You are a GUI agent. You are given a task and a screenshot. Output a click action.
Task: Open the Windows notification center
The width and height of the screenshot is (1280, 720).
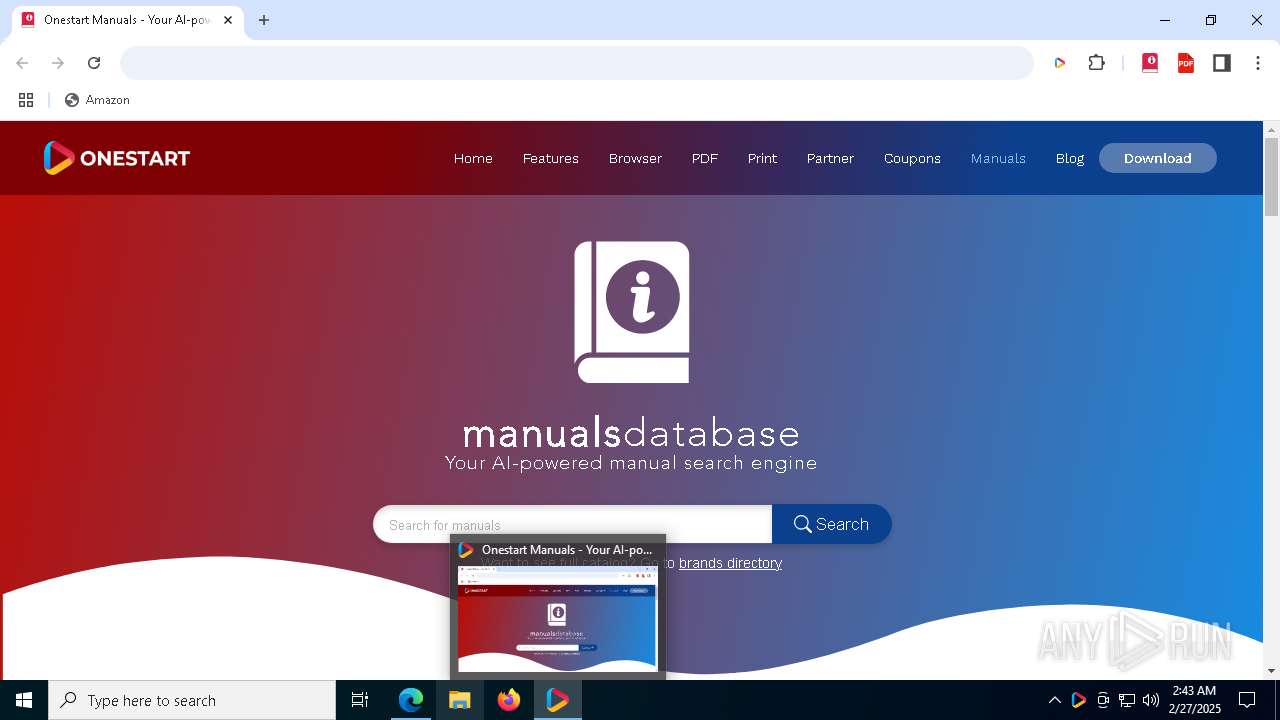tap(1247, 700)
